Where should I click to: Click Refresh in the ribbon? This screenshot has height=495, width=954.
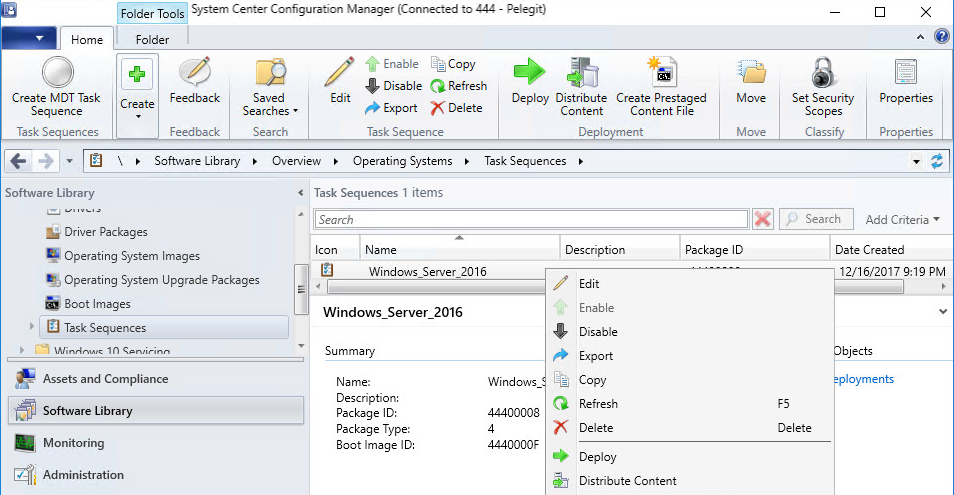459,86
